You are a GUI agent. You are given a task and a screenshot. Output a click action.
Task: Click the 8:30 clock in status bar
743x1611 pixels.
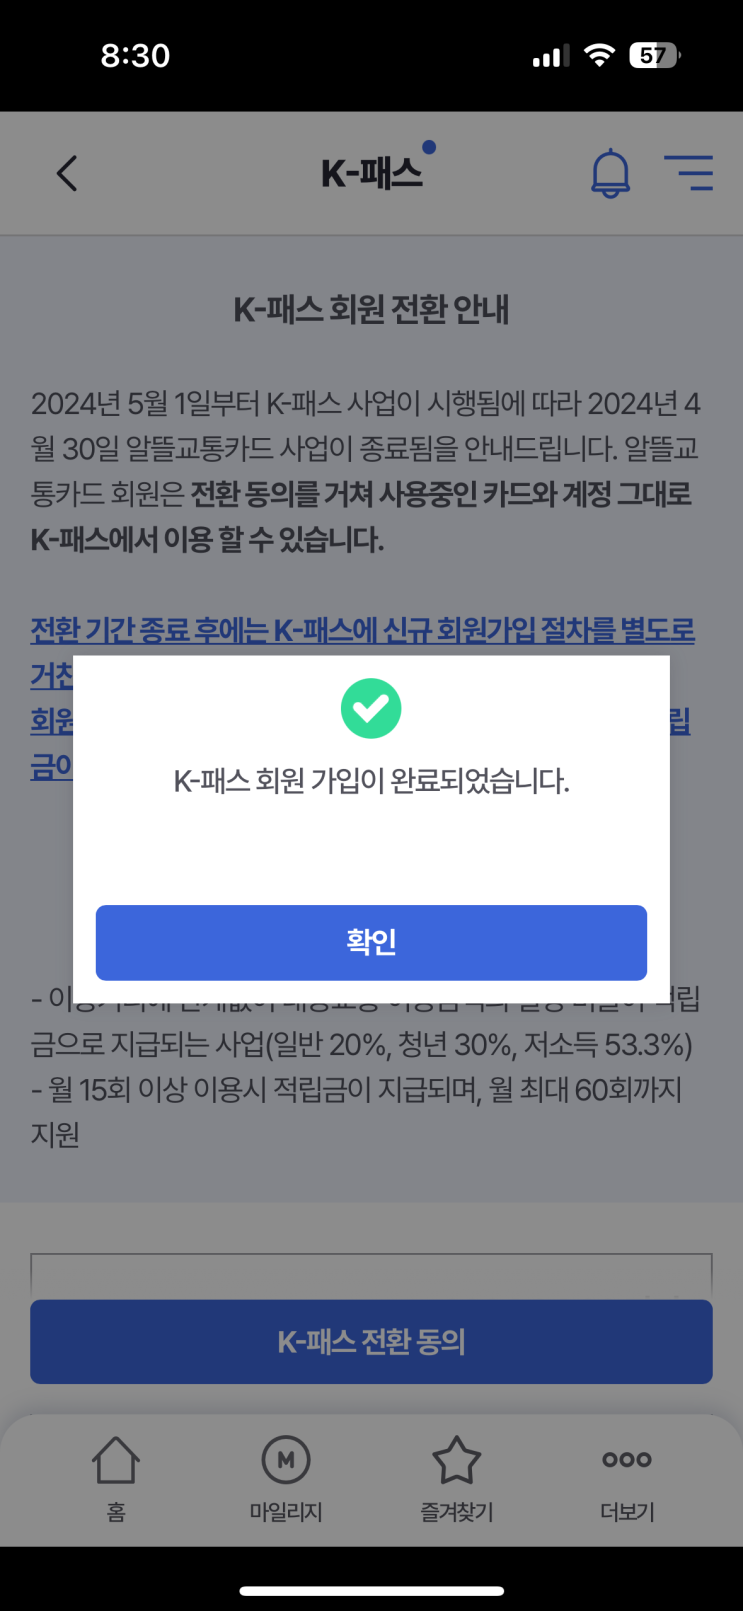point(135,55)
